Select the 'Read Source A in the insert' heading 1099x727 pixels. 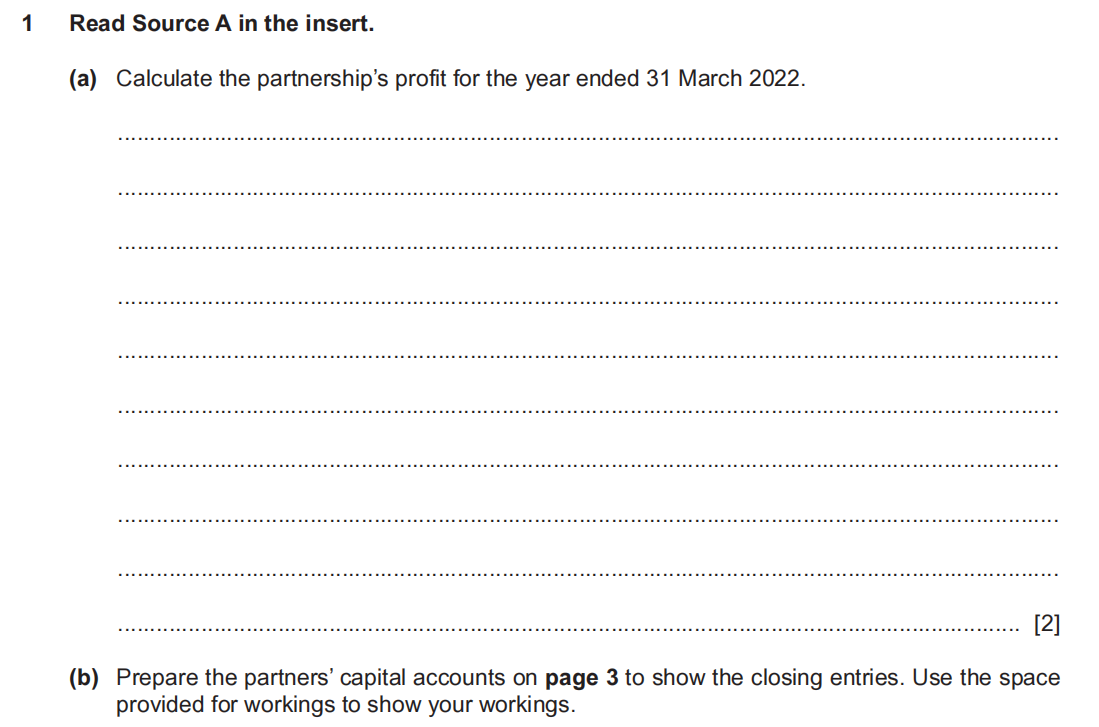pos(221,24)
